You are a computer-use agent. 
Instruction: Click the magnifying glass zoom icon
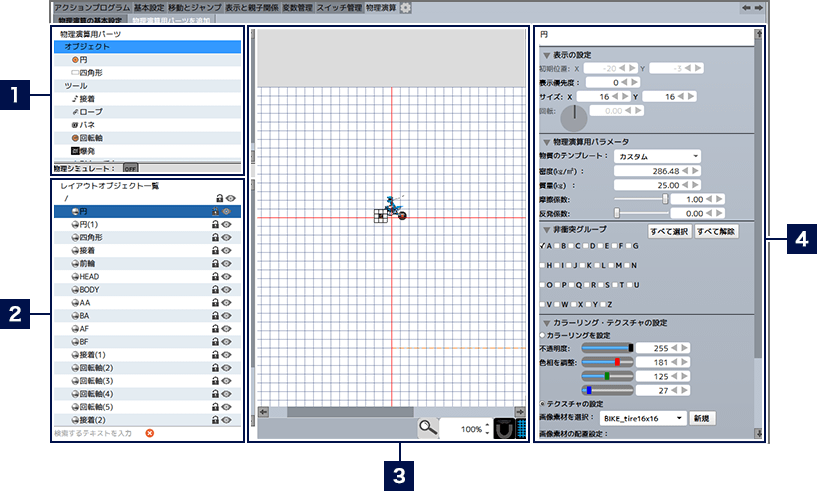[427, 428]
